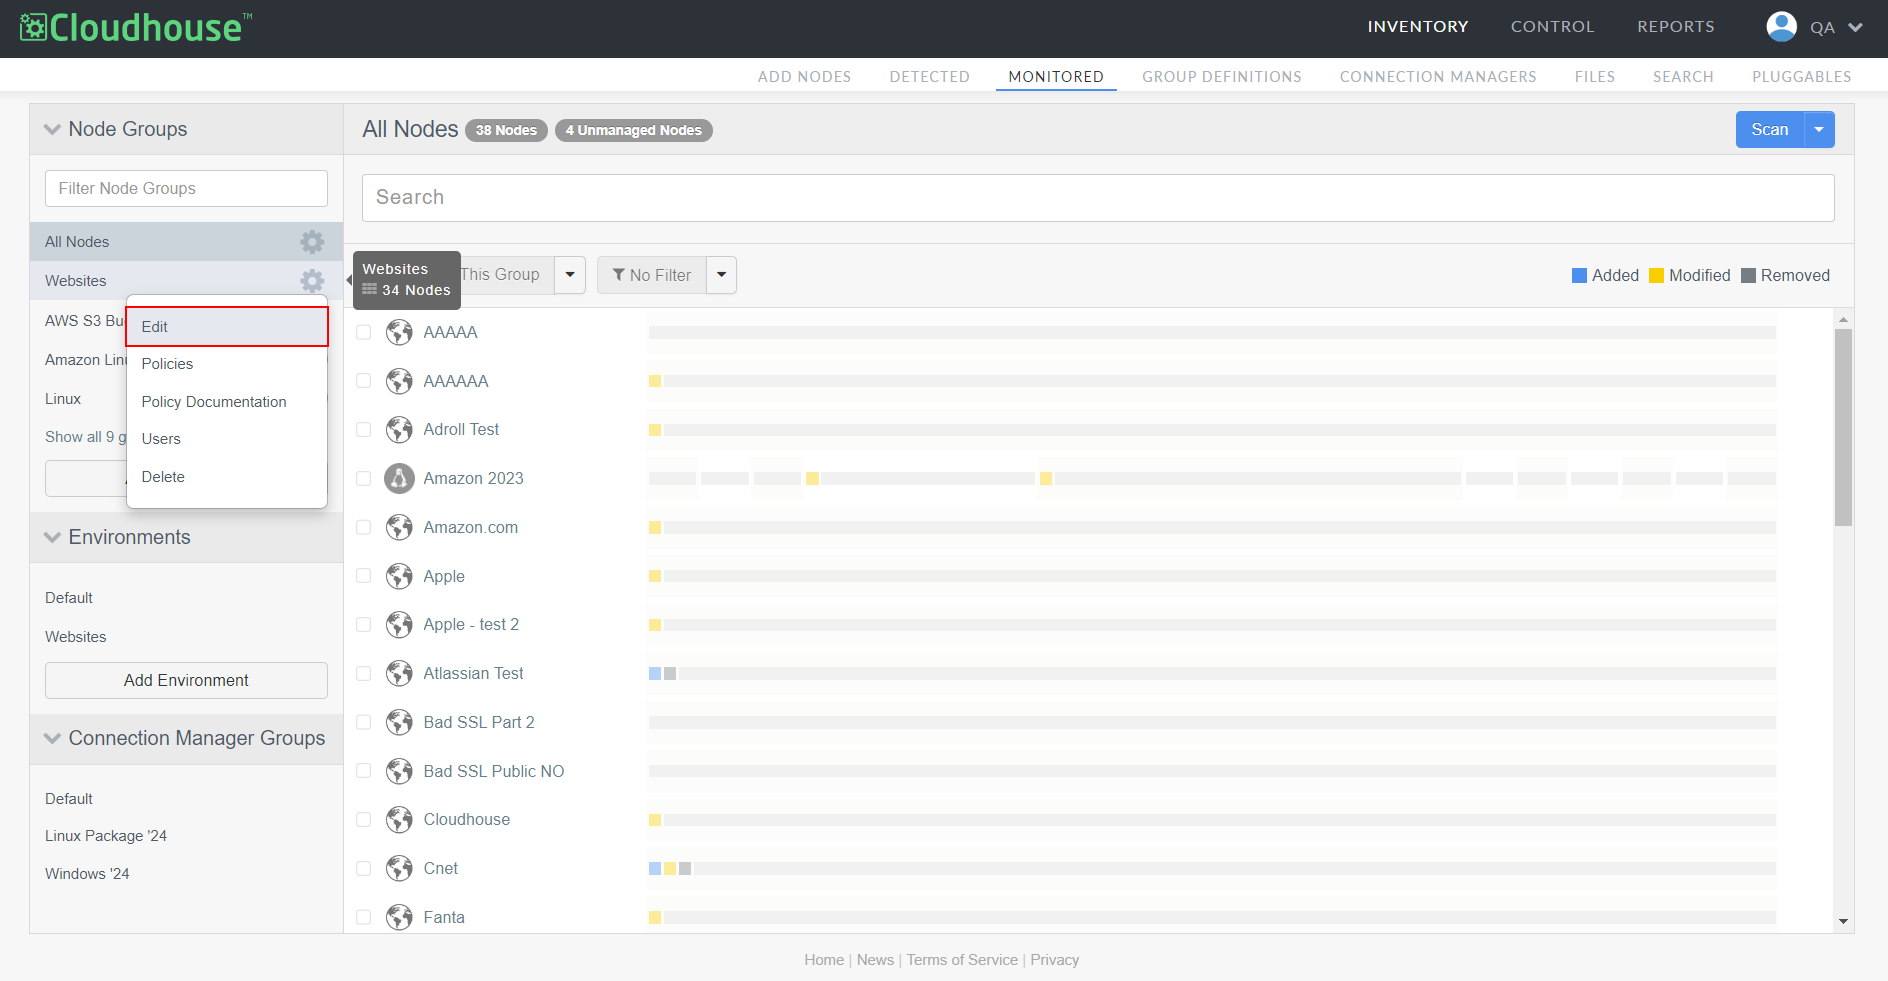The image size is (1888, 981).
Task: Select the Linux Package '24 group
Action: coord(106,836)
